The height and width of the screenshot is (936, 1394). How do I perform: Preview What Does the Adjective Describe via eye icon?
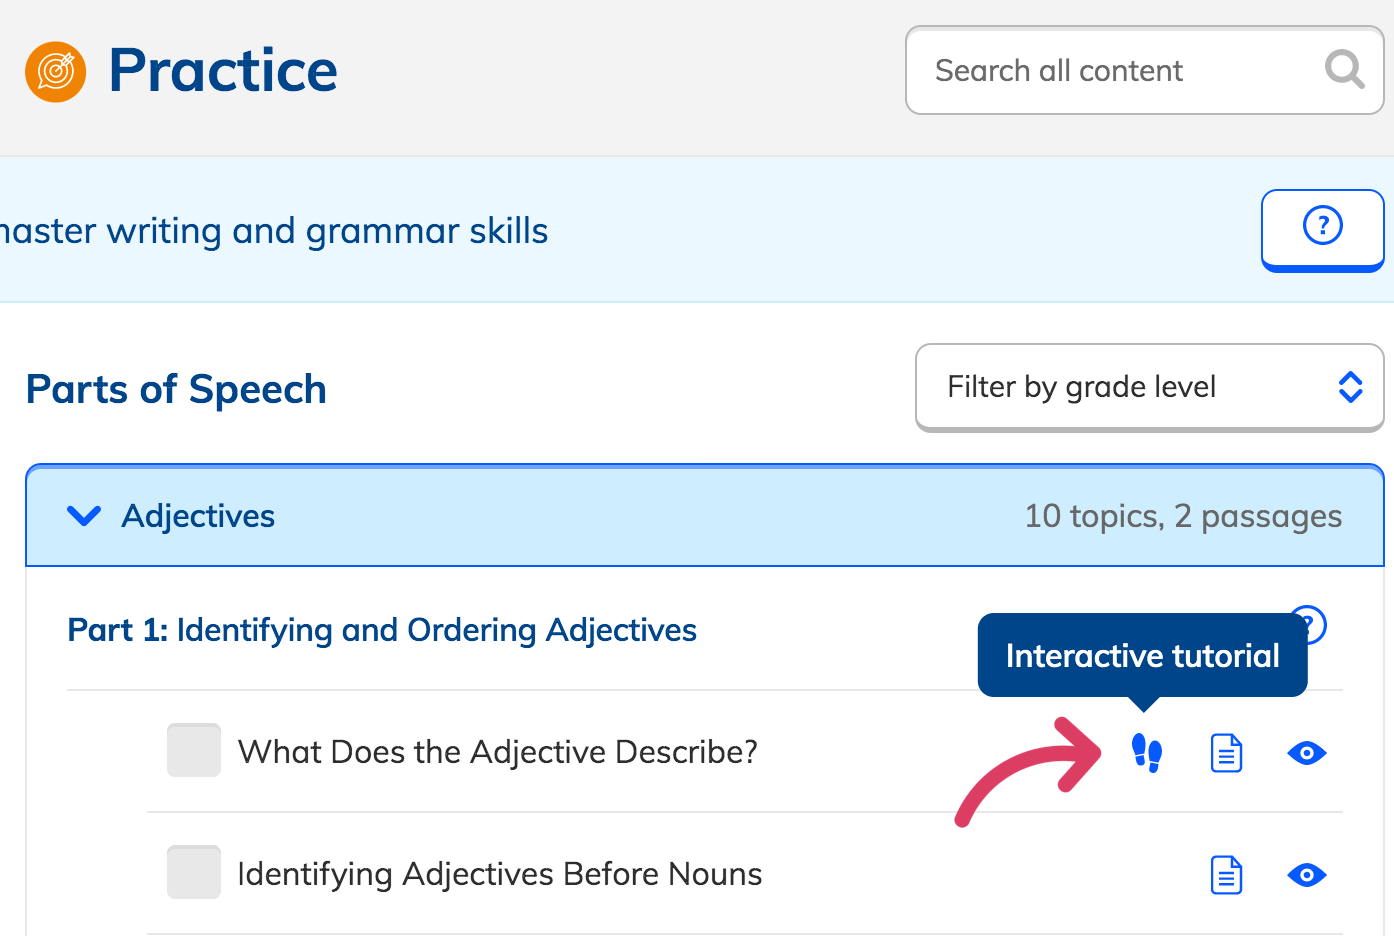1306,753
